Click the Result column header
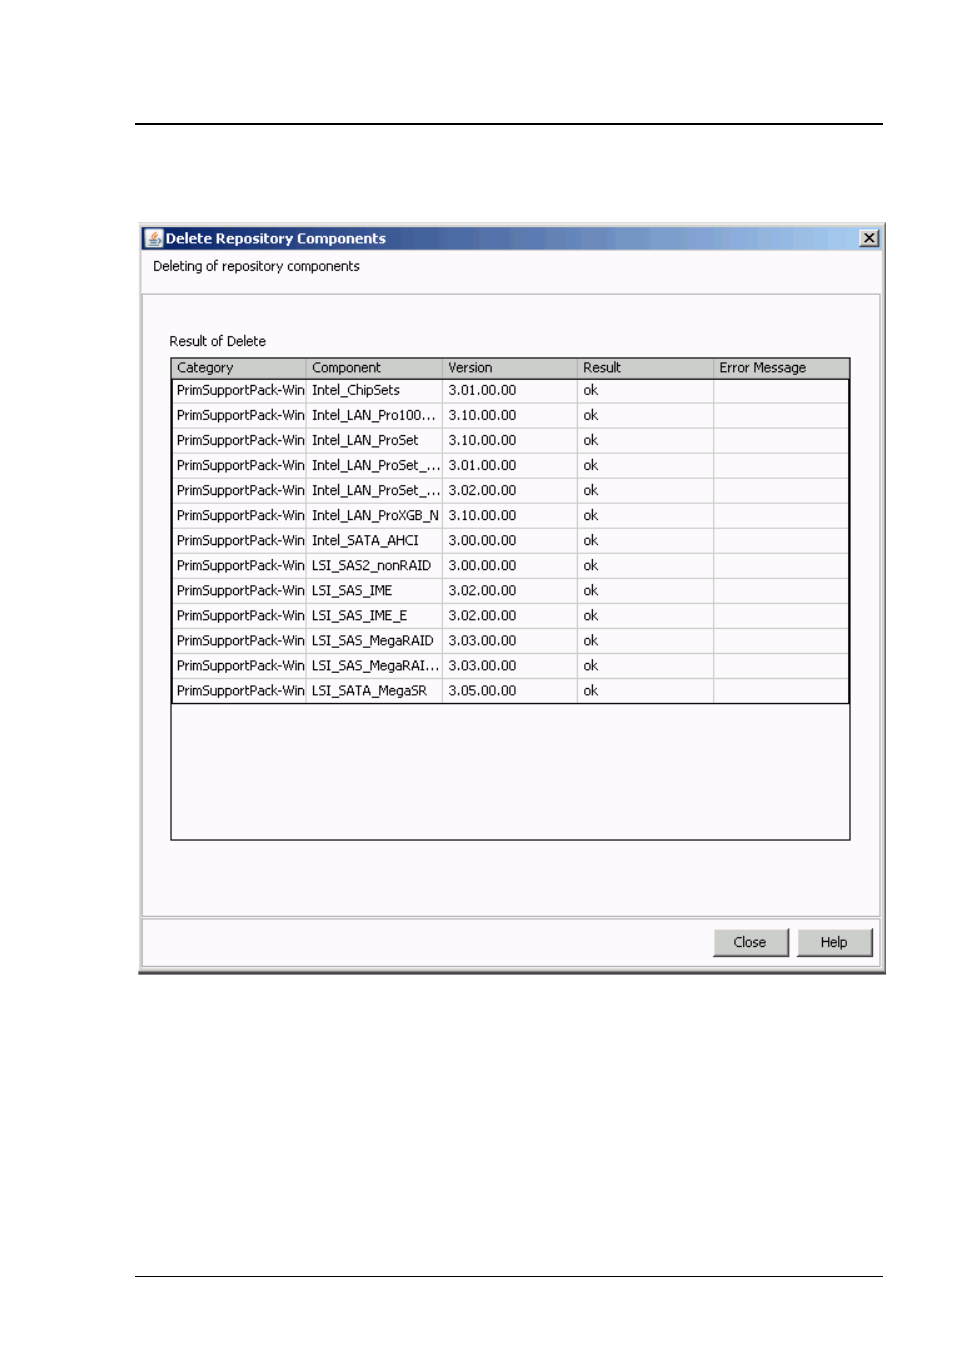Screen dimensions: 955x1354 point(645,367)
